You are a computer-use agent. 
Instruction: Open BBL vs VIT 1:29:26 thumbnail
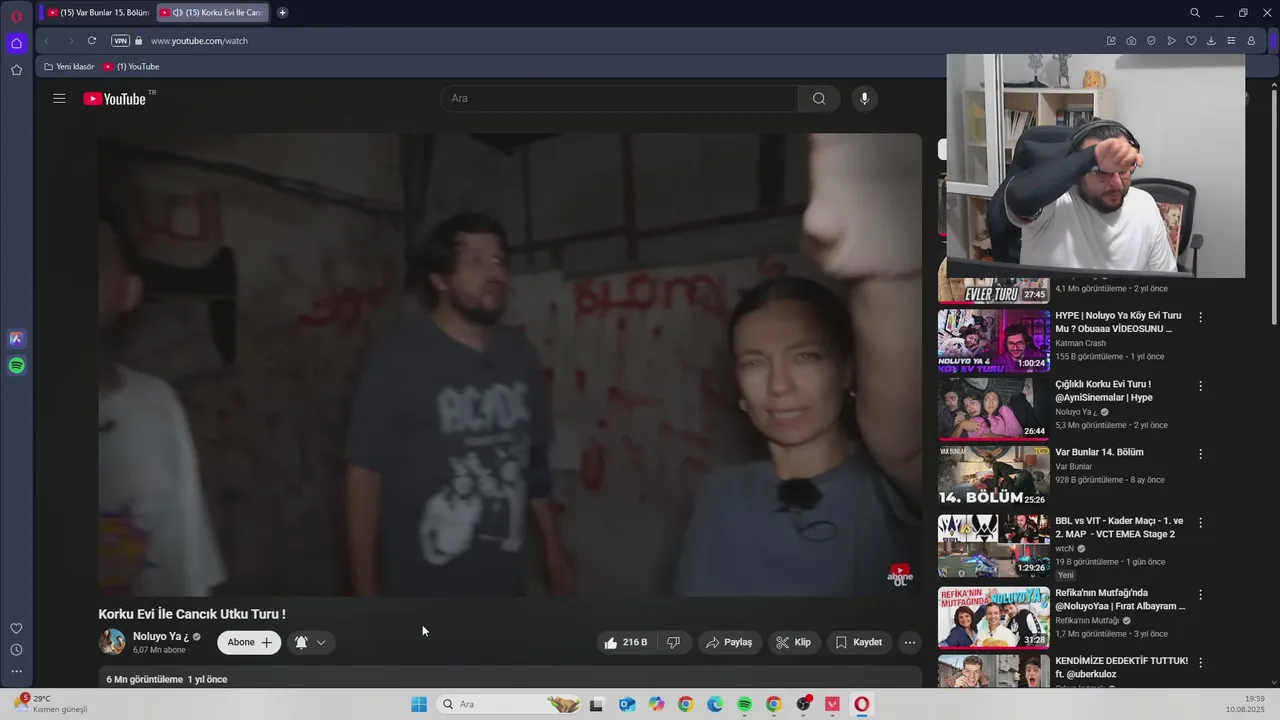[x=993, y=546]
